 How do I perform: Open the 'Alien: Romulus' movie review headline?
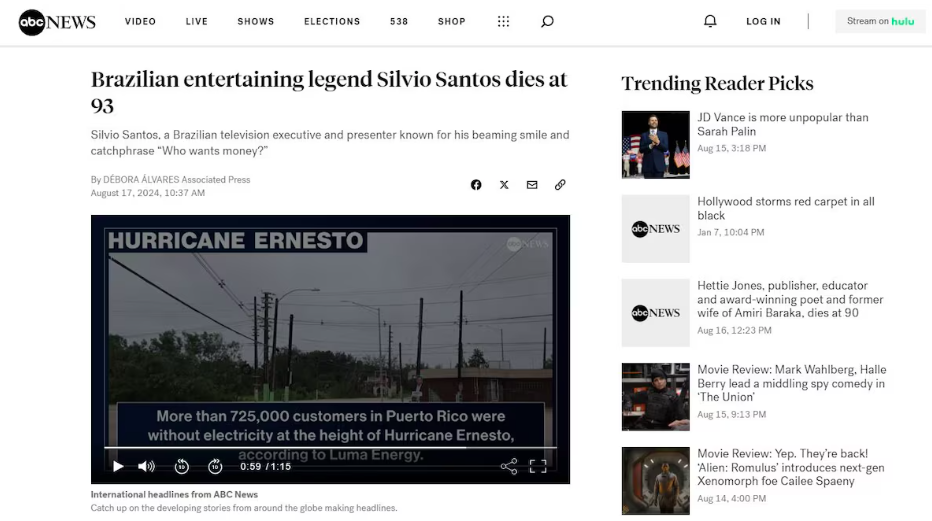(791, 468)
